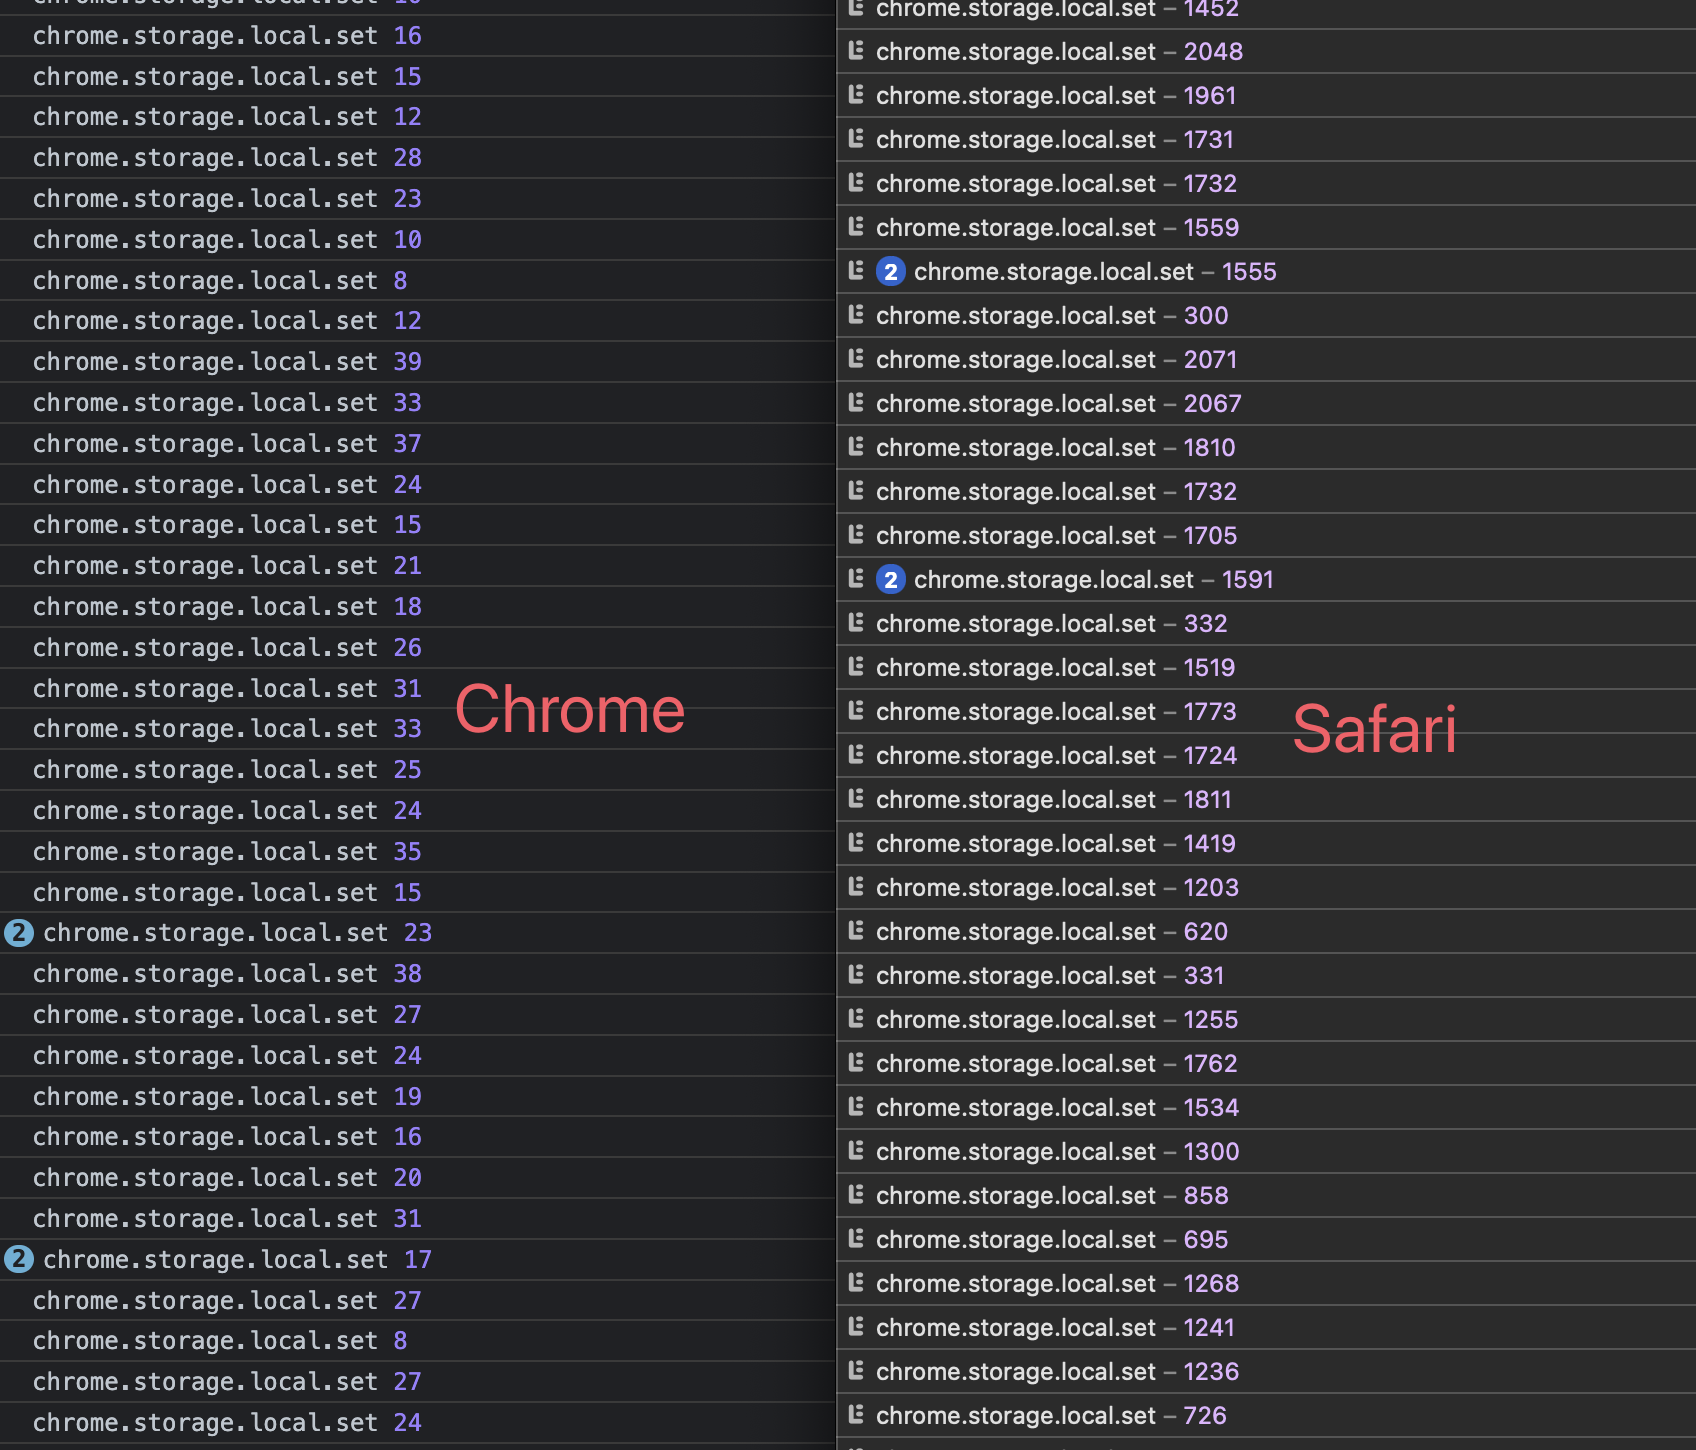Click the log icon next to value 1961
1696x1450 pixels.
point(856,95)
